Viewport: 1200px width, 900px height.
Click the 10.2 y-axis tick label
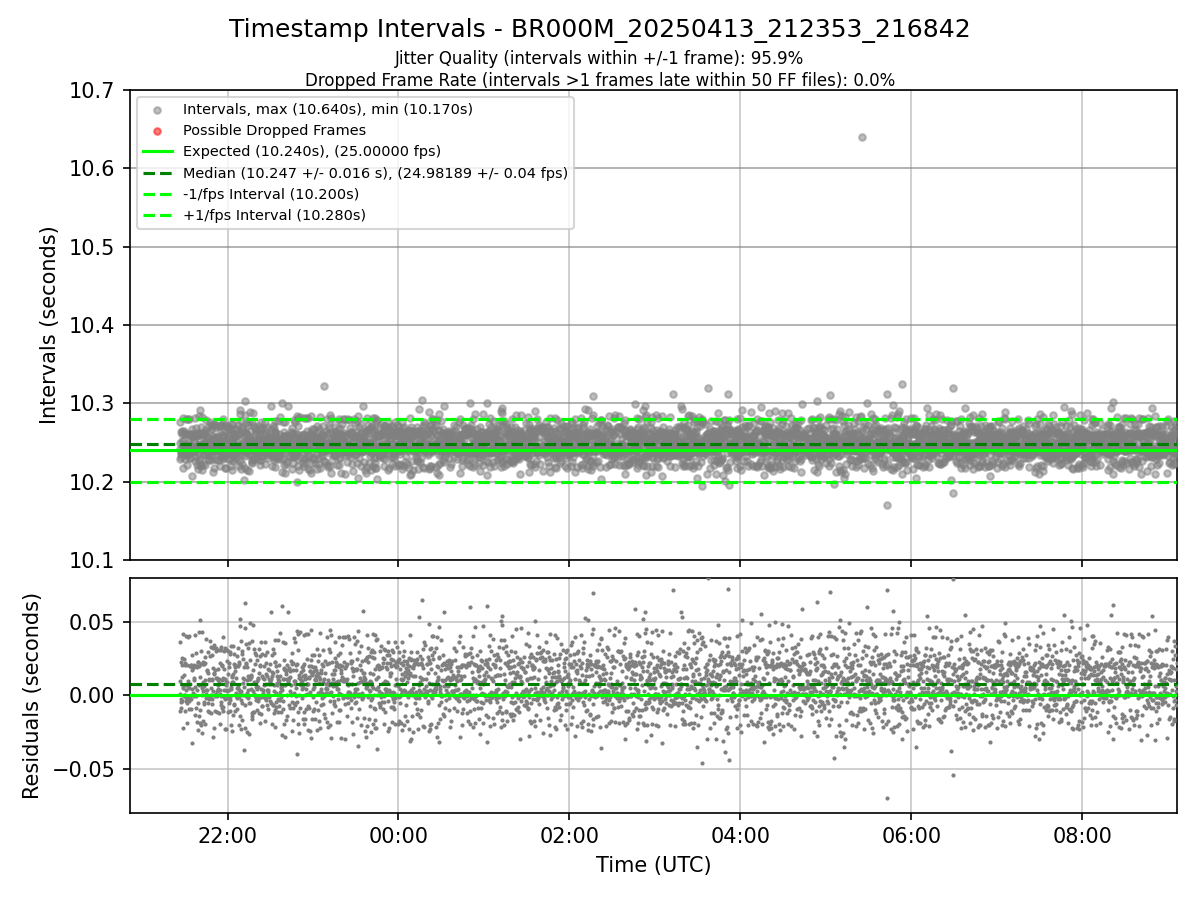coord(93,482)
